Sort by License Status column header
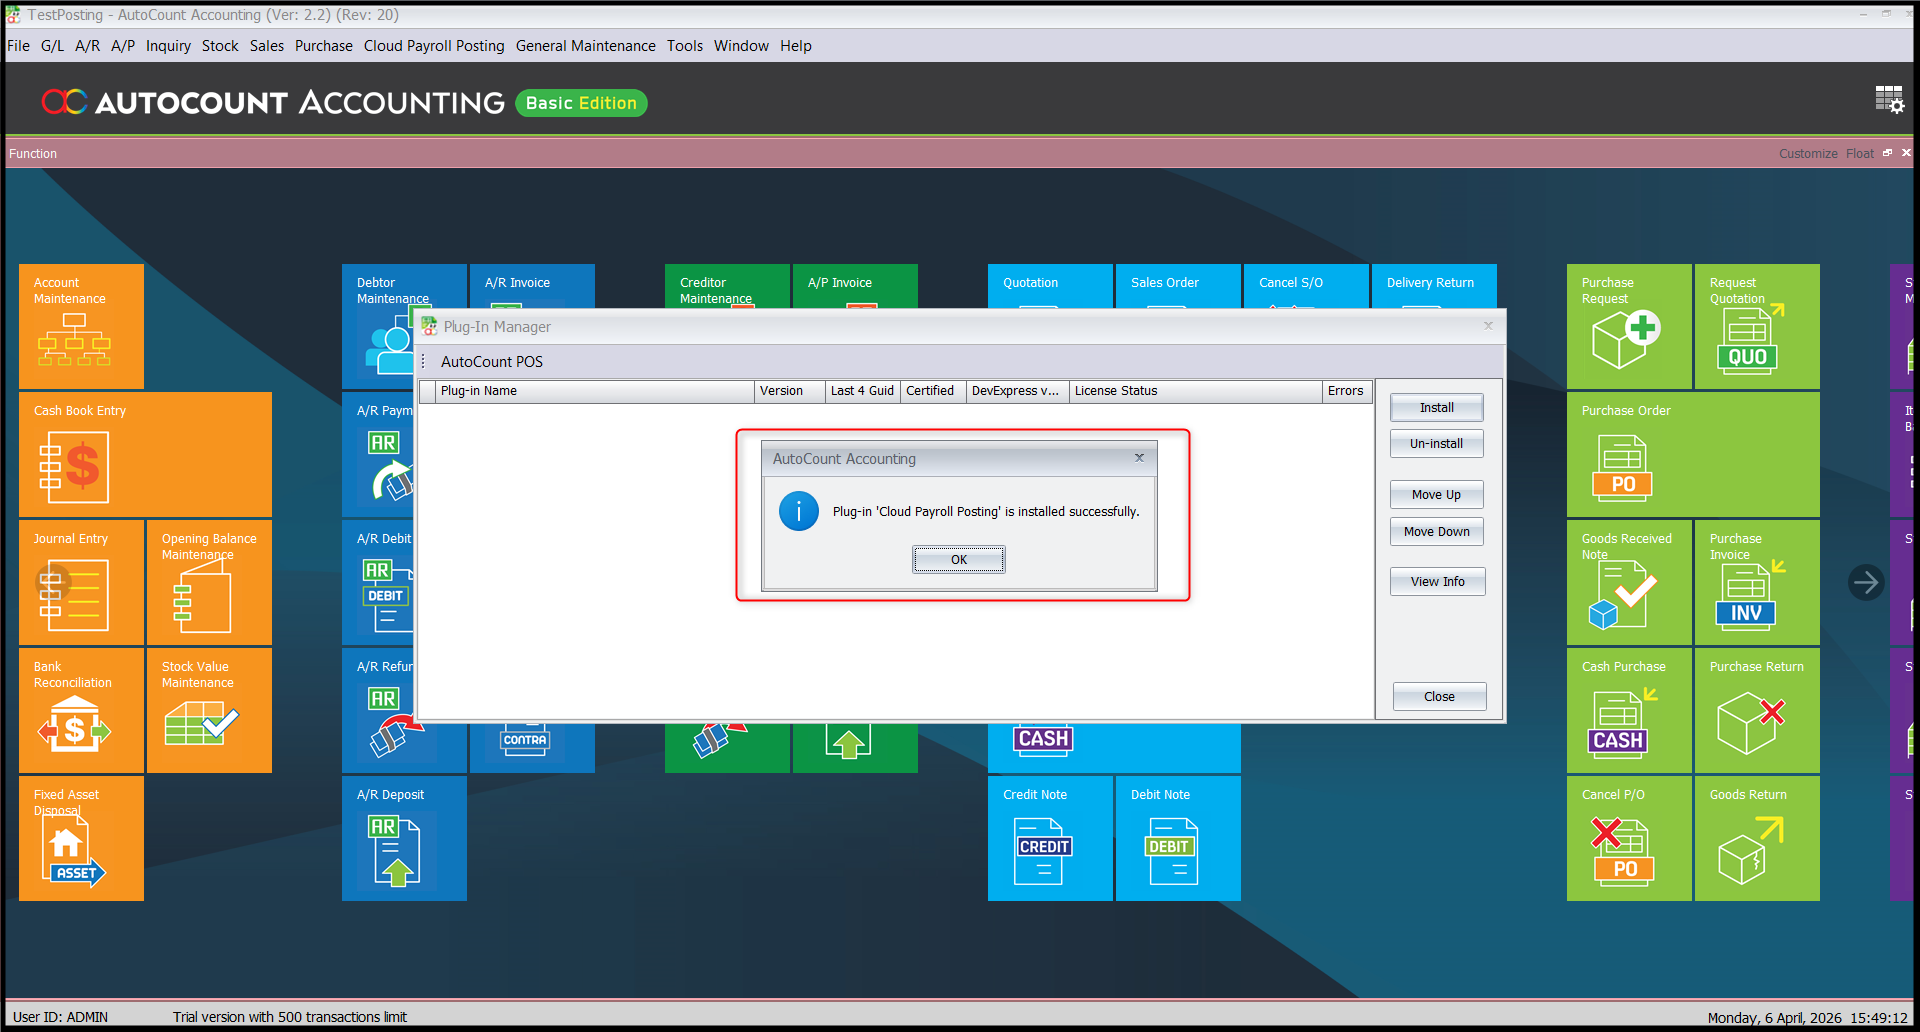 click(x=1195, y=391)
